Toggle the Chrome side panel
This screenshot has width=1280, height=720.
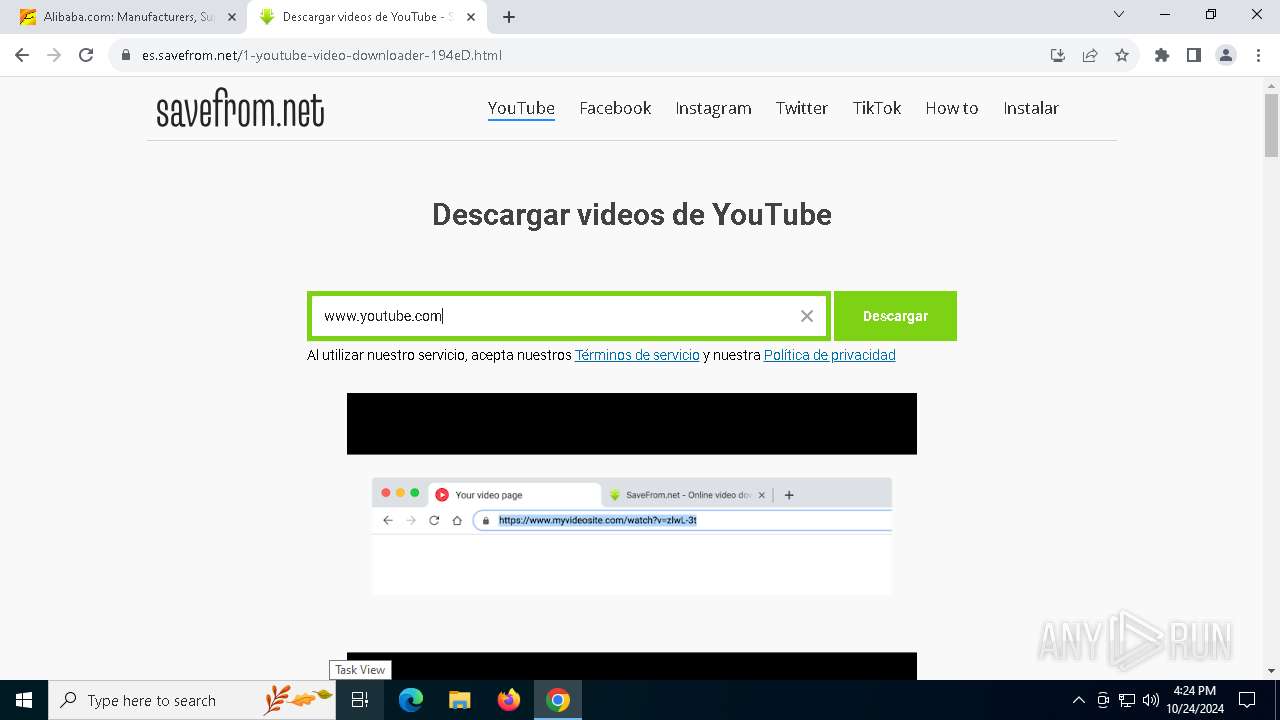(1194, 55)
